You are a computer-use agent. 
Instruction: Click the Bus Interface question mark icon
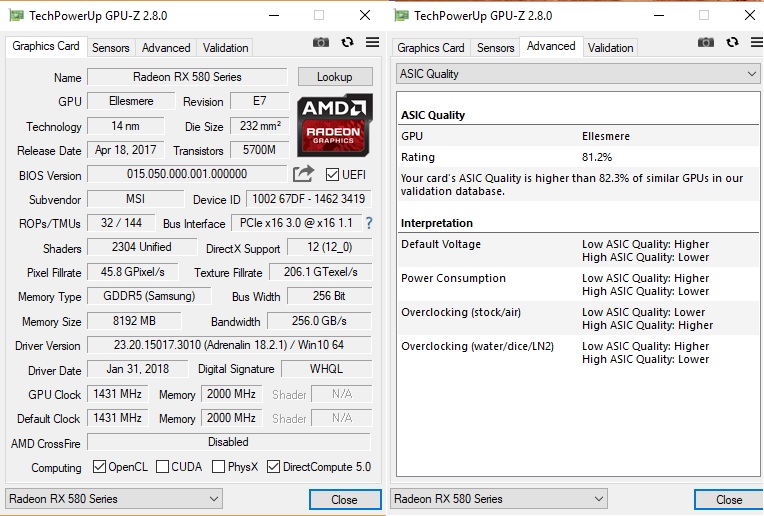point(368,223)
